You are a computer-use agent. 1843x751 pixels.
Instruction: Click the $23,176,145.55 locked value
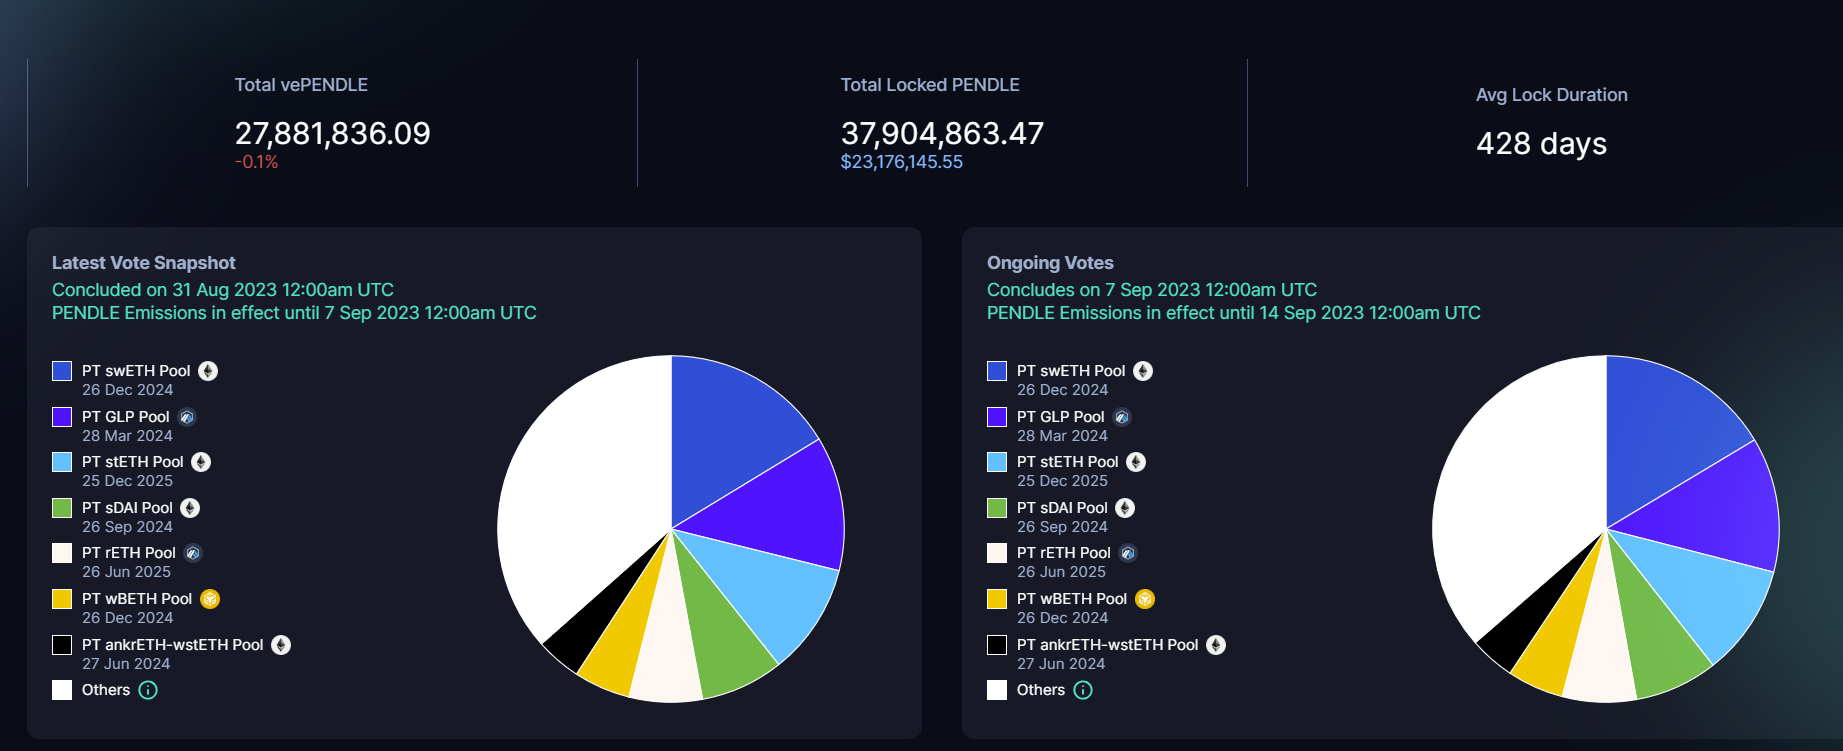pyautogui.click(x=901, y=162)
